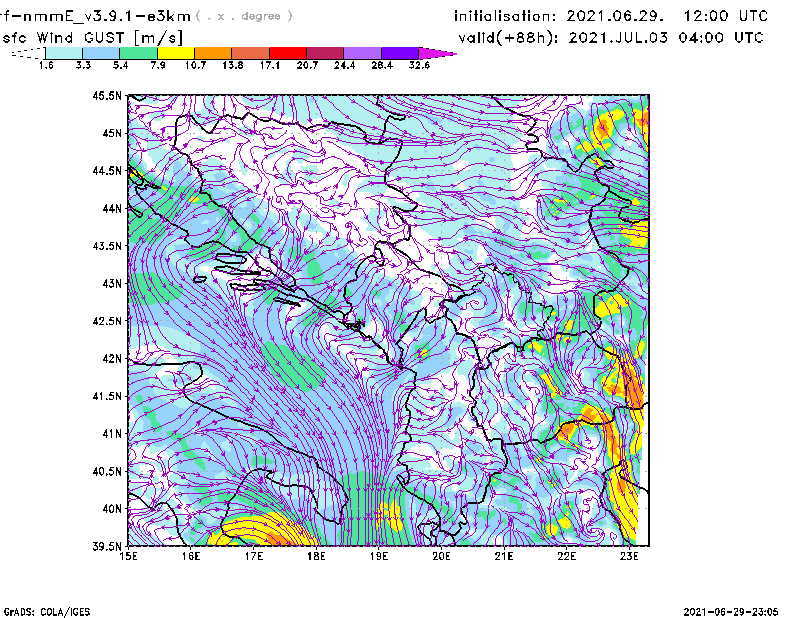Click the 23E longitude label
The height and width of the screenshot is (618, 800).
629,556
